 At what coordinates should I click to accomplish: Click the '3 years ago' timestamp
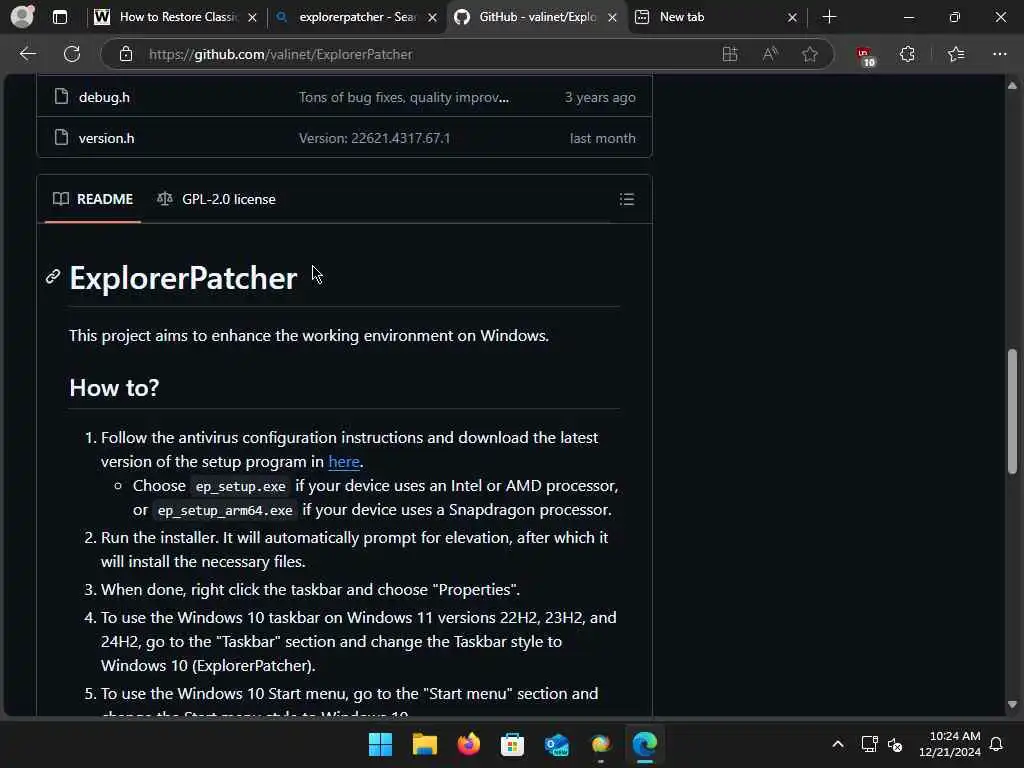coord(600,97)
